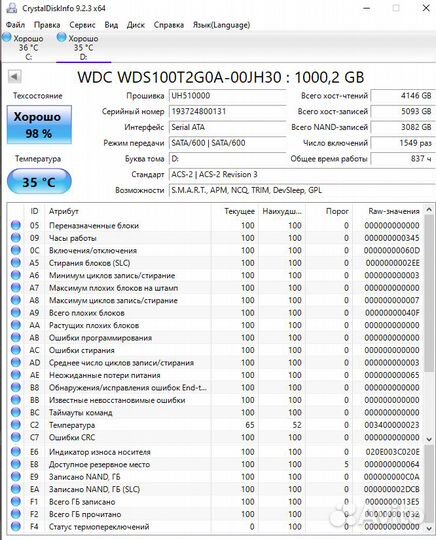Viewport: 436px width, 540px height.
Task: Click status icon for C2 Температура
Action: [15, 425]
